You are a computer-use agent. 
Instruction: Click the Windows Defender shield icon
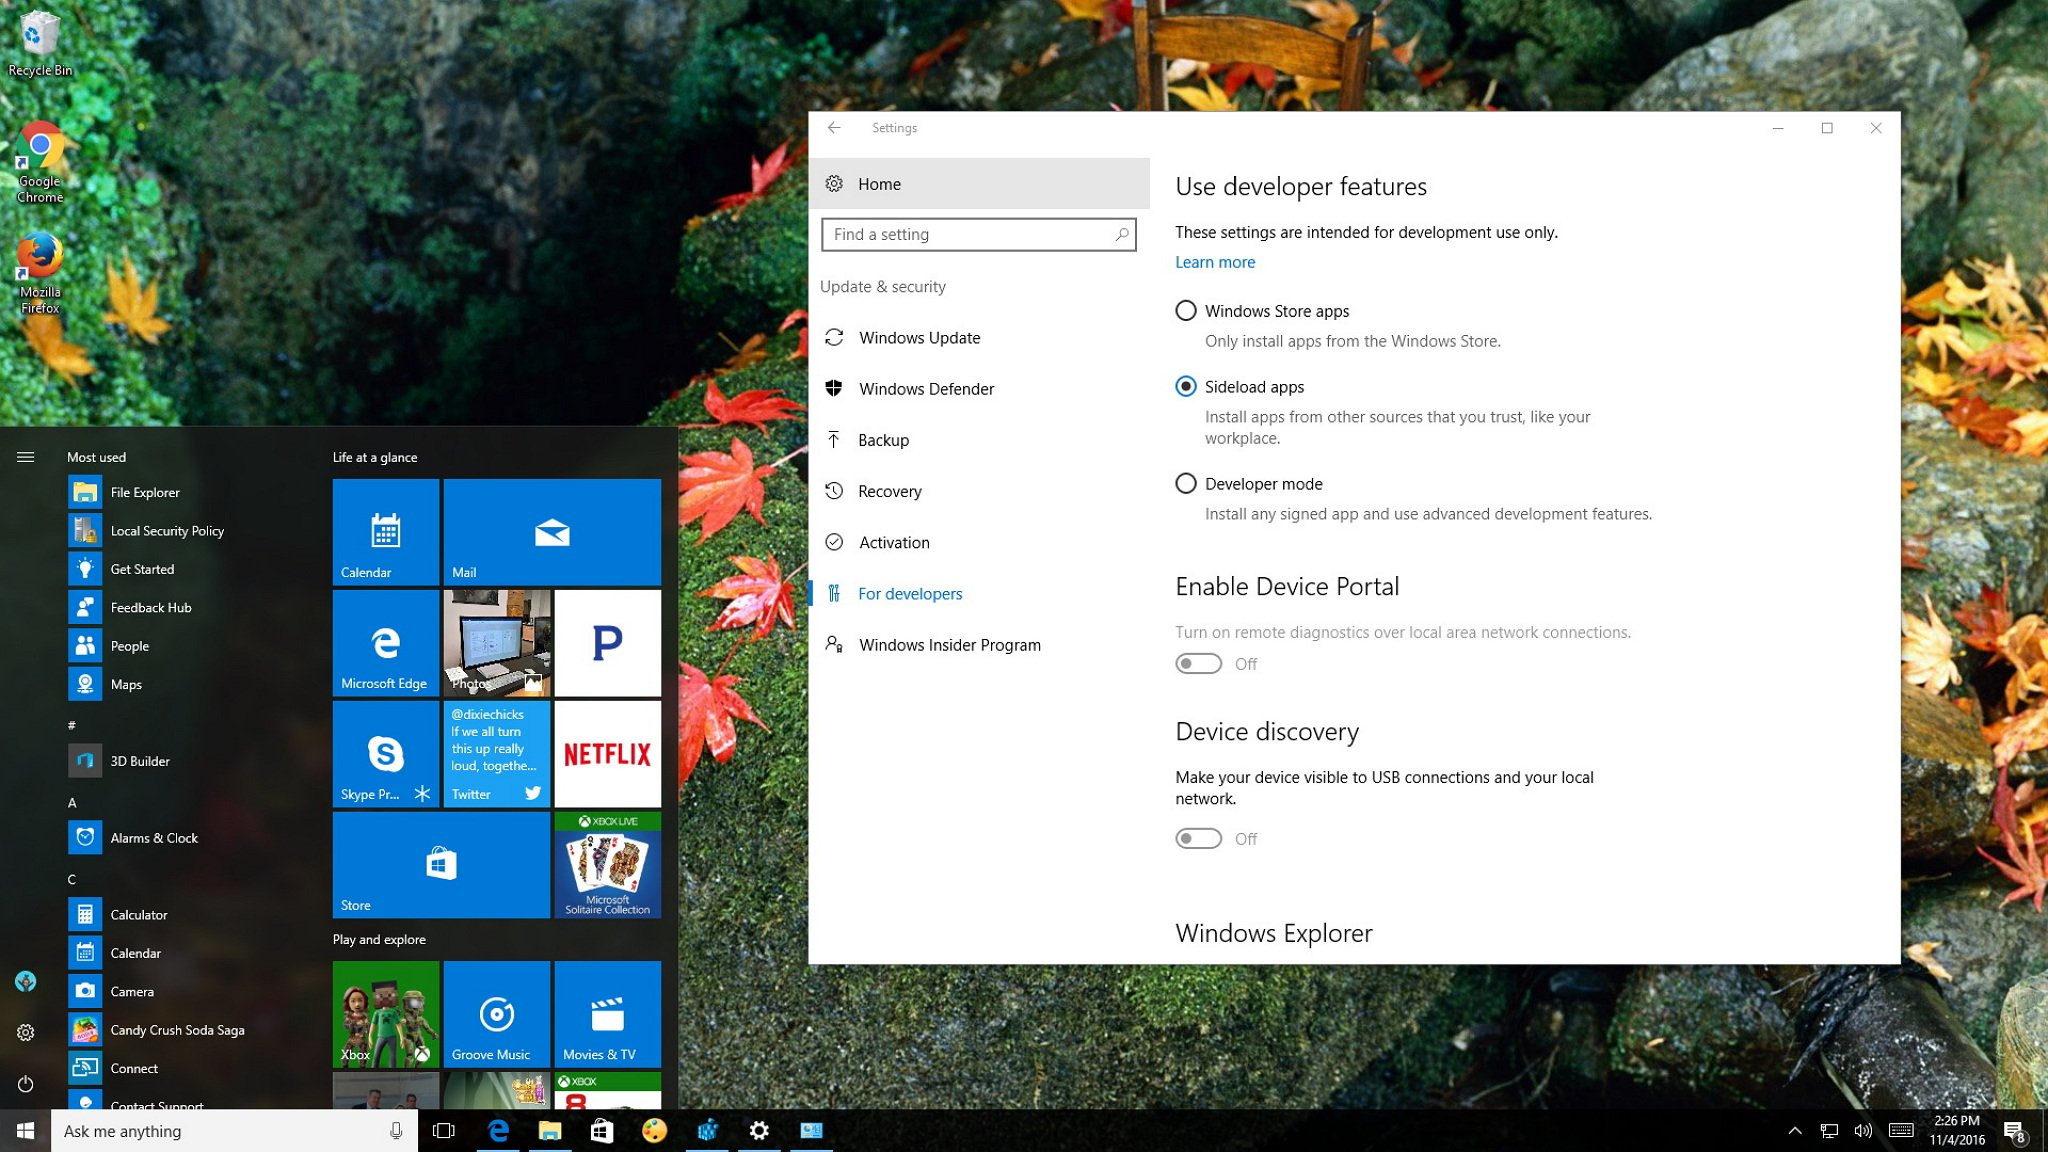(837, 388)
